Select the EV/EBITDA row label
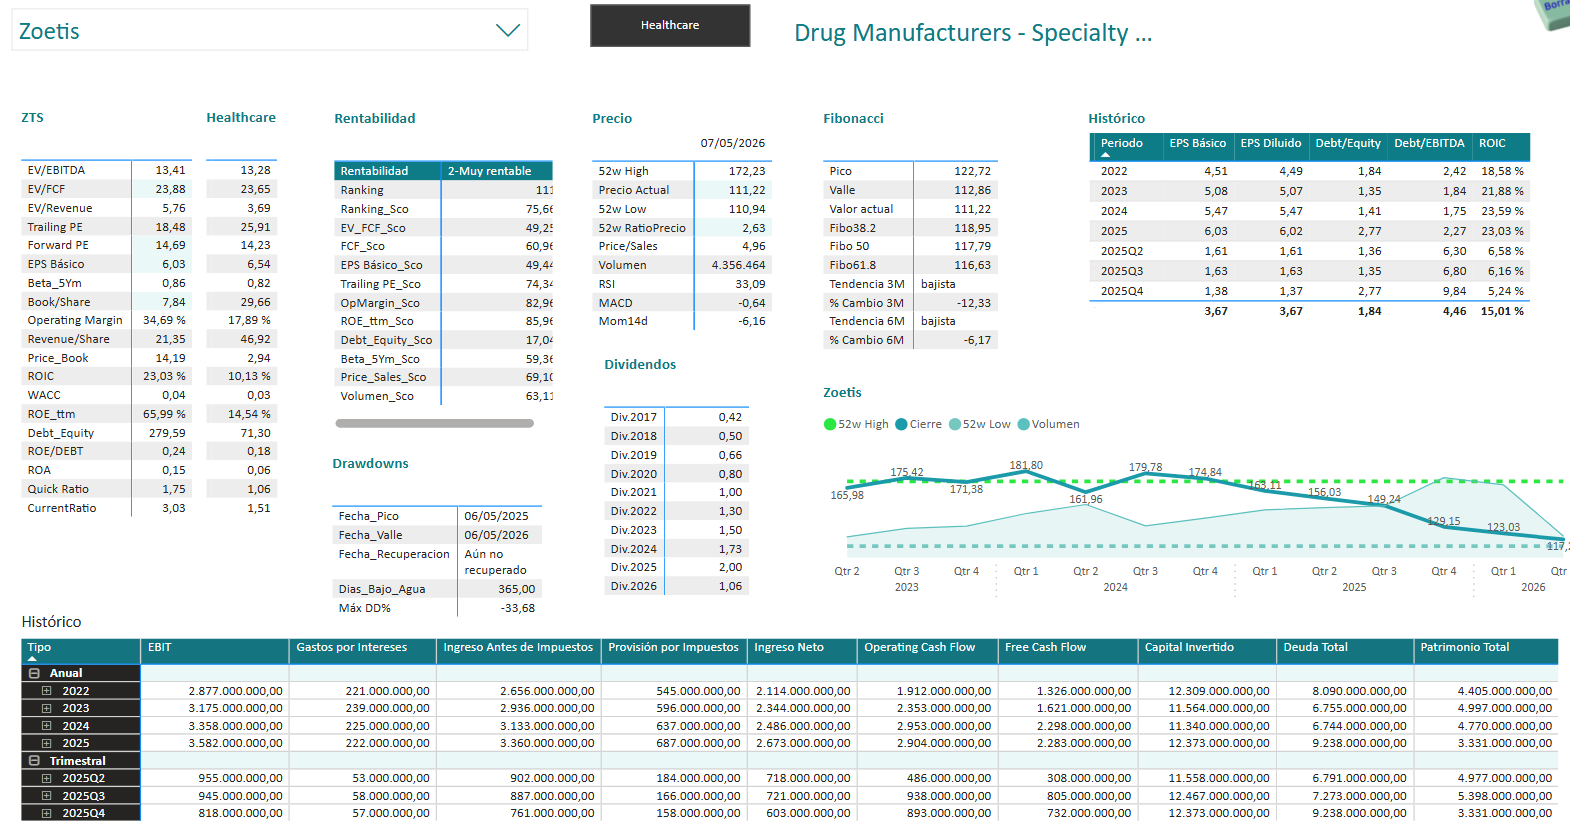 (56, 170)
